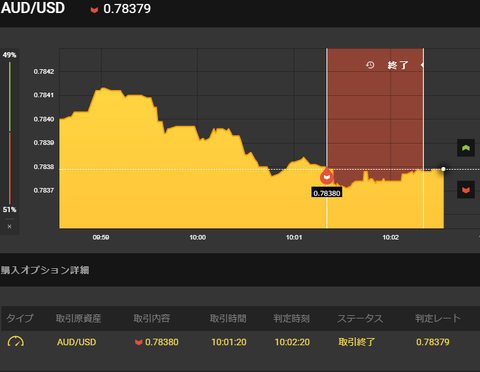Click the red arrow next to 0.78379 header

click(x=94, y=10)
